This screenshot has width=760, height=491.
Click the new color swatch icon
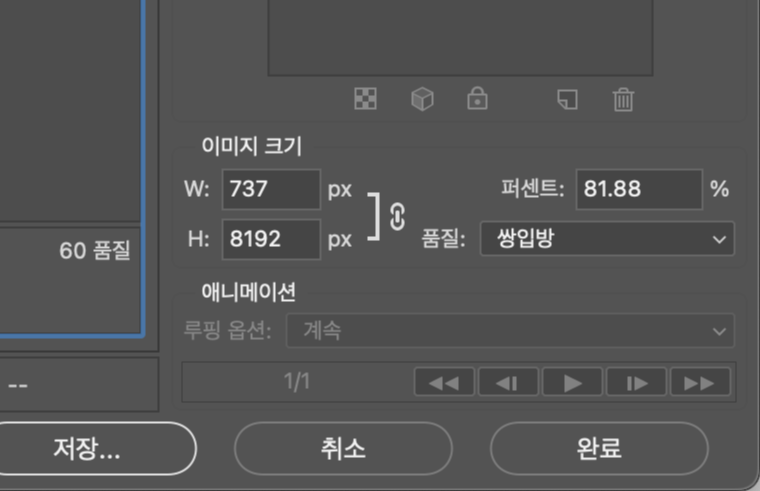pos(567,99)
